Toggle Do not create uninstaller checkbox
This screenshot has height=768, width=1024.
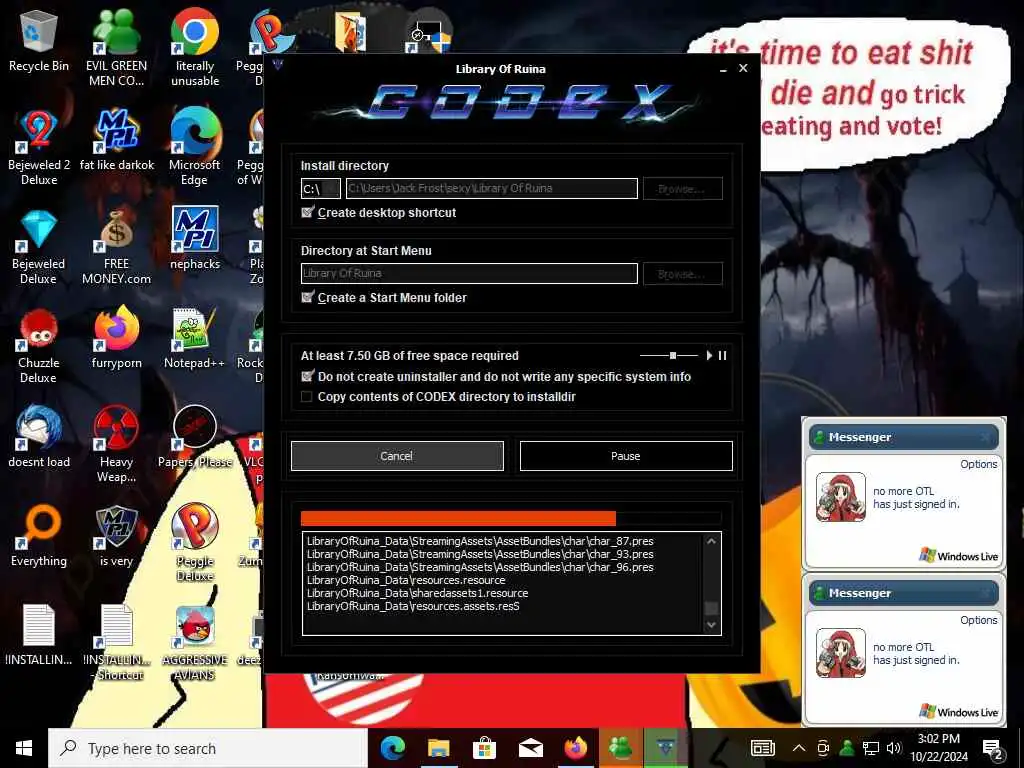tap(308, 376)
